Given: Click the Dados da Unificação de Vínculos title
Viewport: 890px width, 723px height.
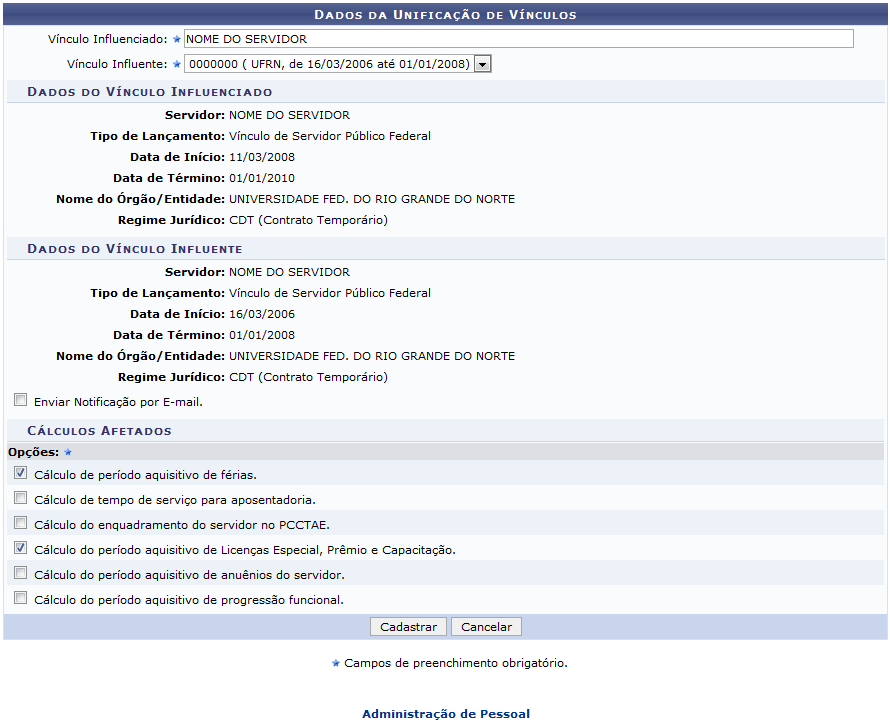Looking at the screenshot, I should (445, 15).
